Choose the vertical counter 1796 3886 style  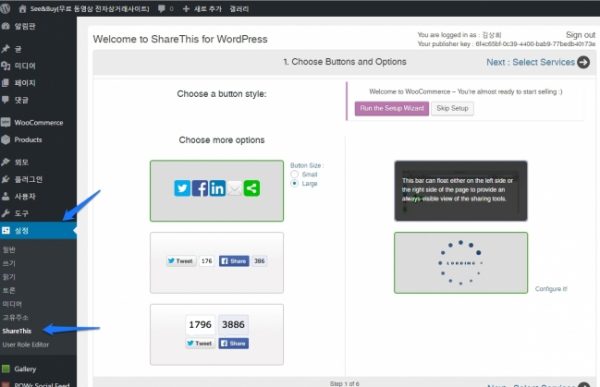[217, 335]
